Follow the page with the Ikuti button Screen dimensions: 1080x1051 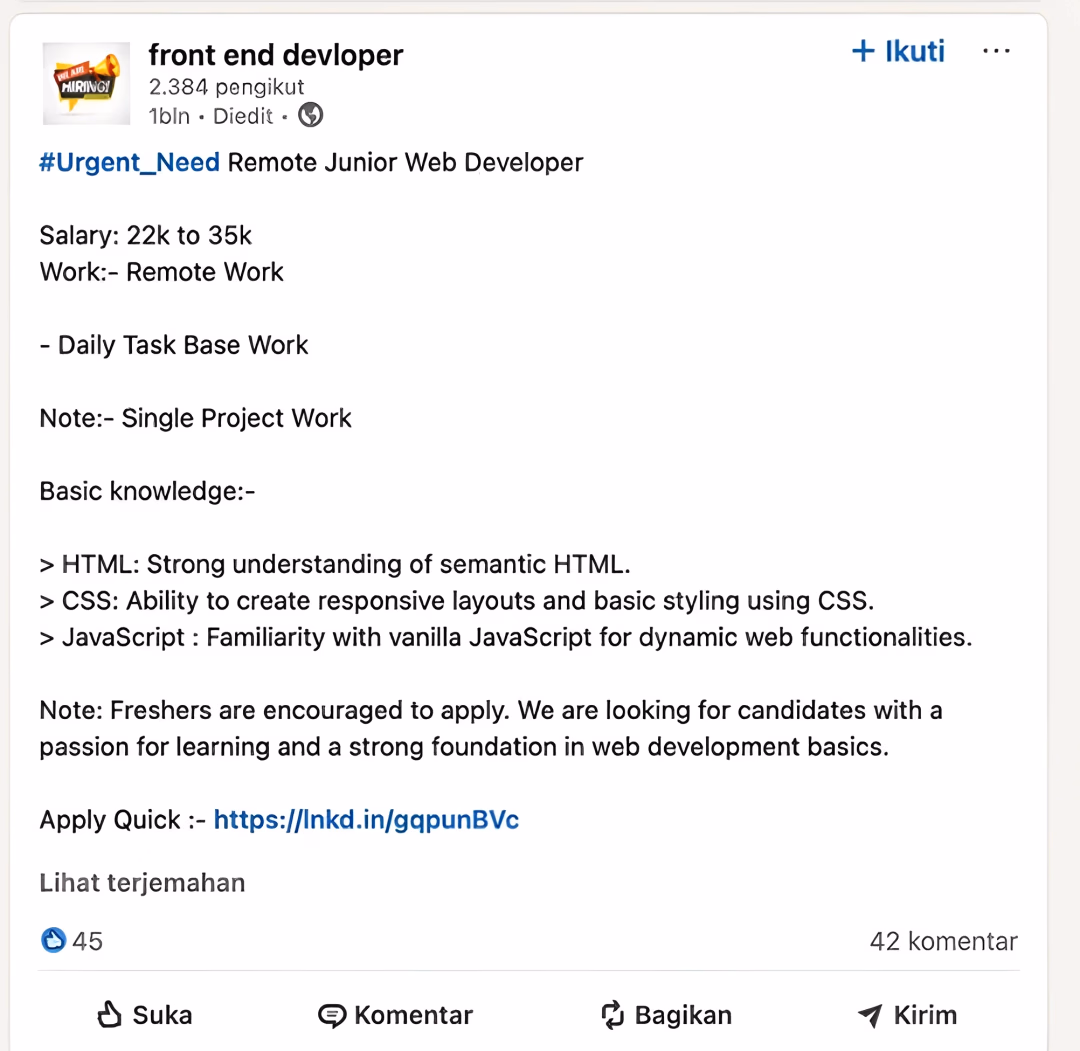tap(898, 51)
